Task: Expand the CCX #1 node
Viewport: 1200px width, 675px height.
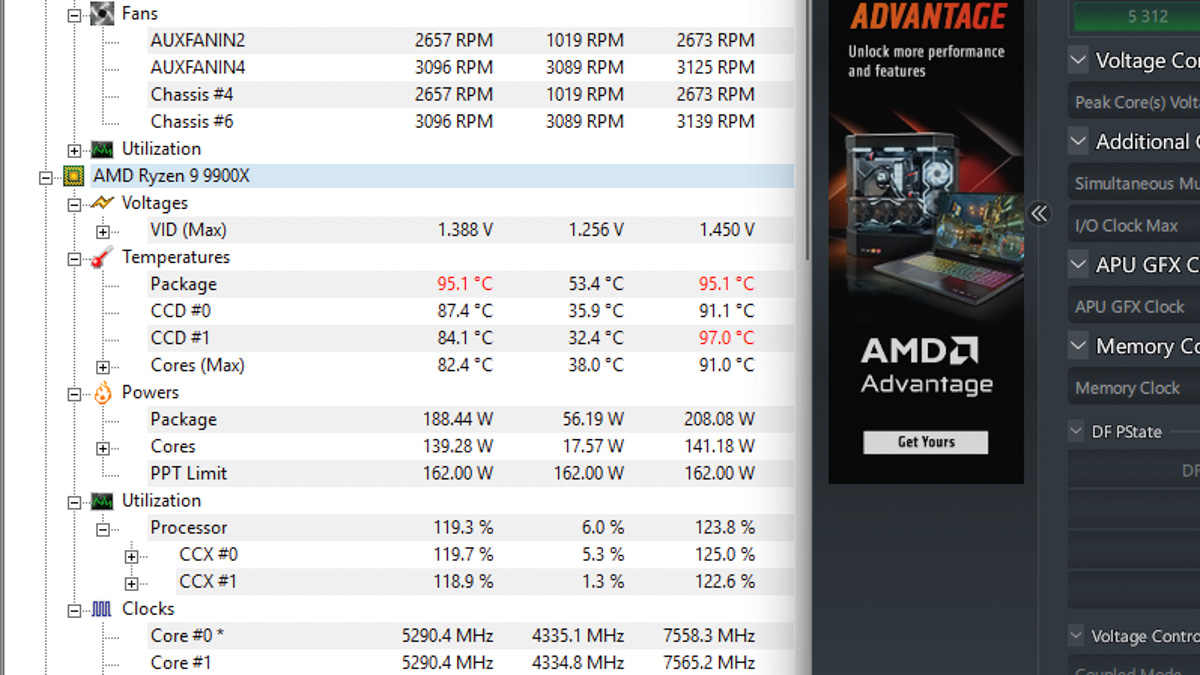Action: 131,582
